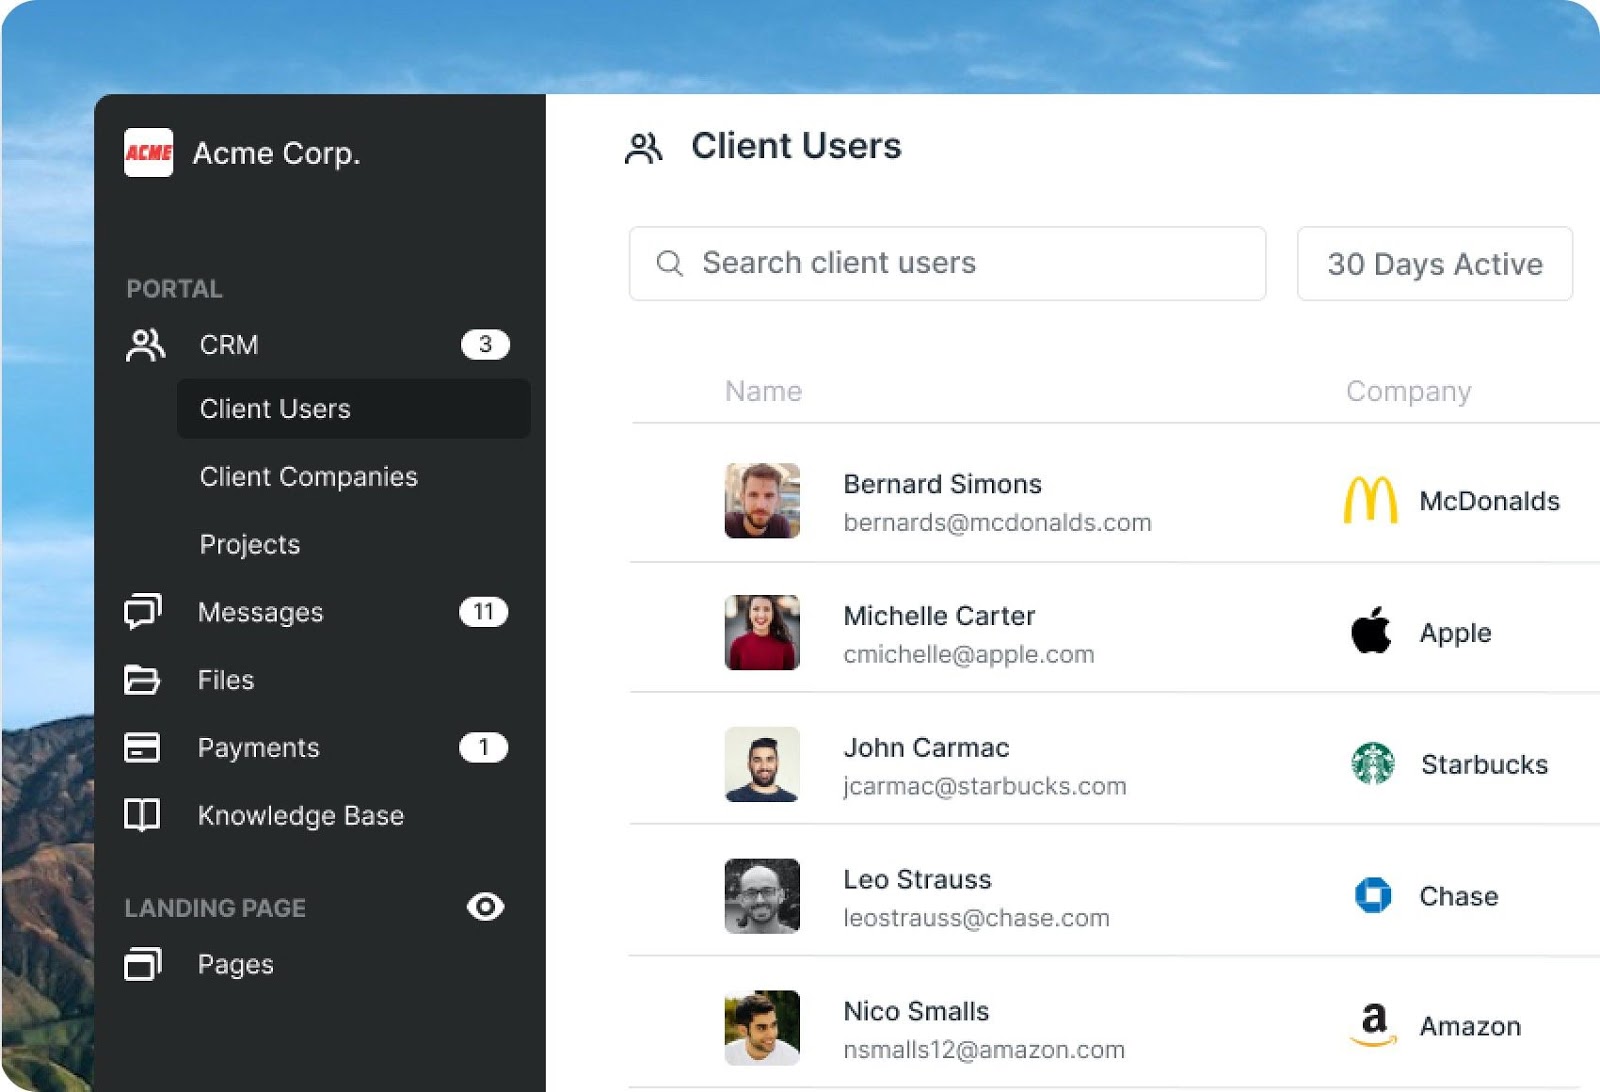Open Client Companies in the sidebar
1600x1092 pixels.
click(308, 477)
